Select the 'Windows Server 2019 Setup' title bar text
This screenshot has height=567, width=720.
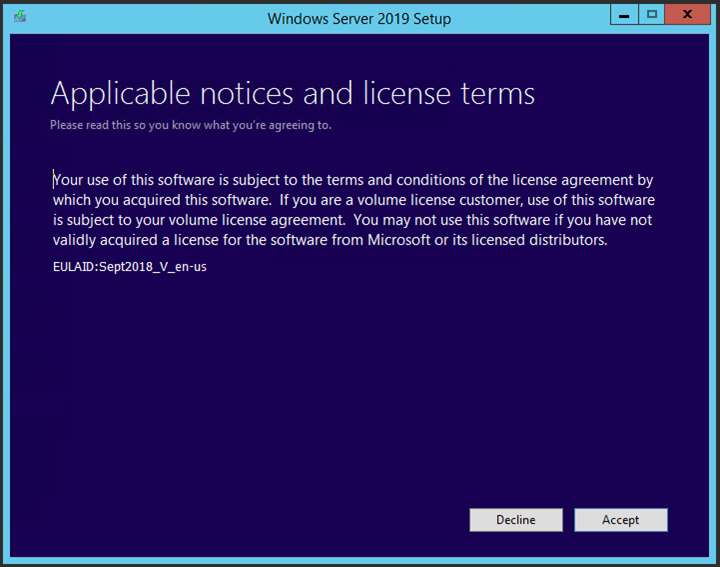click(x=359, y=19)
